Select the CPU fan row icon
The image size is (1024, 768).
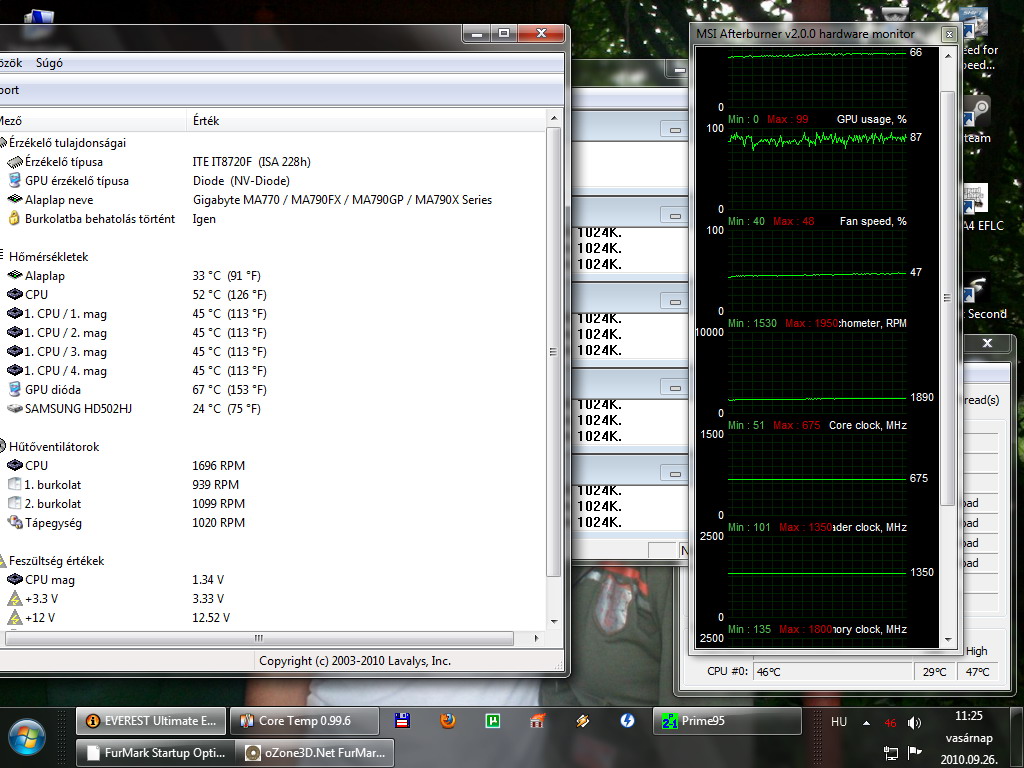point(15,465)
